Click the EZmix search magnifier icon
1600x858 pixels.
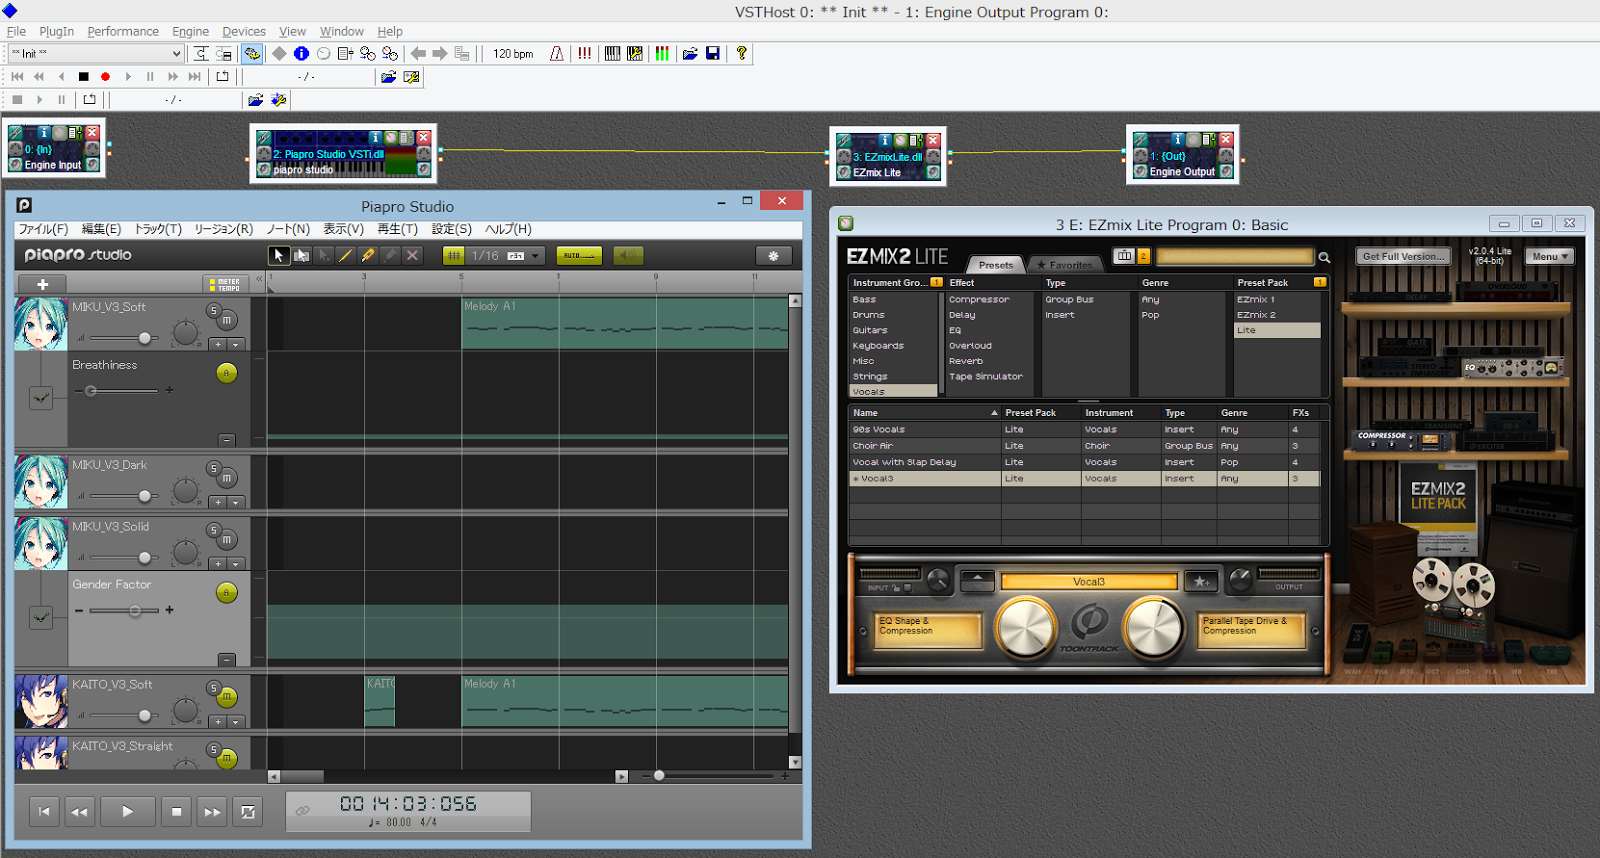[1324, 257]
